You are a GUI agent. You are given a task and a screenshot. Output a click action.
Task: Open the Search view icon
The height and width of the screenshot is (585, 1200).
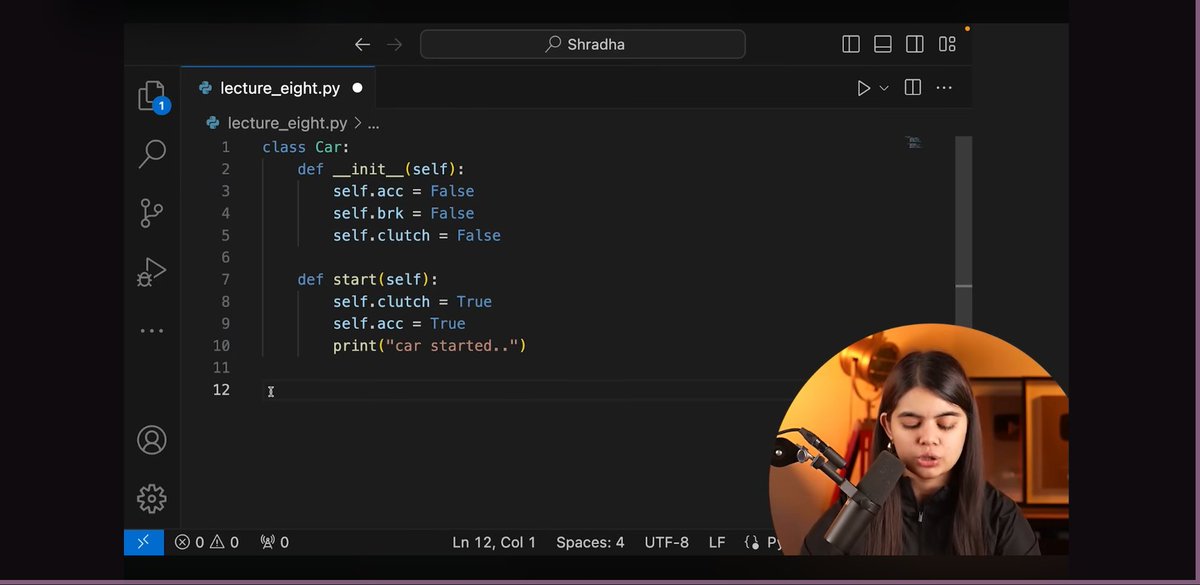(151, 153)
